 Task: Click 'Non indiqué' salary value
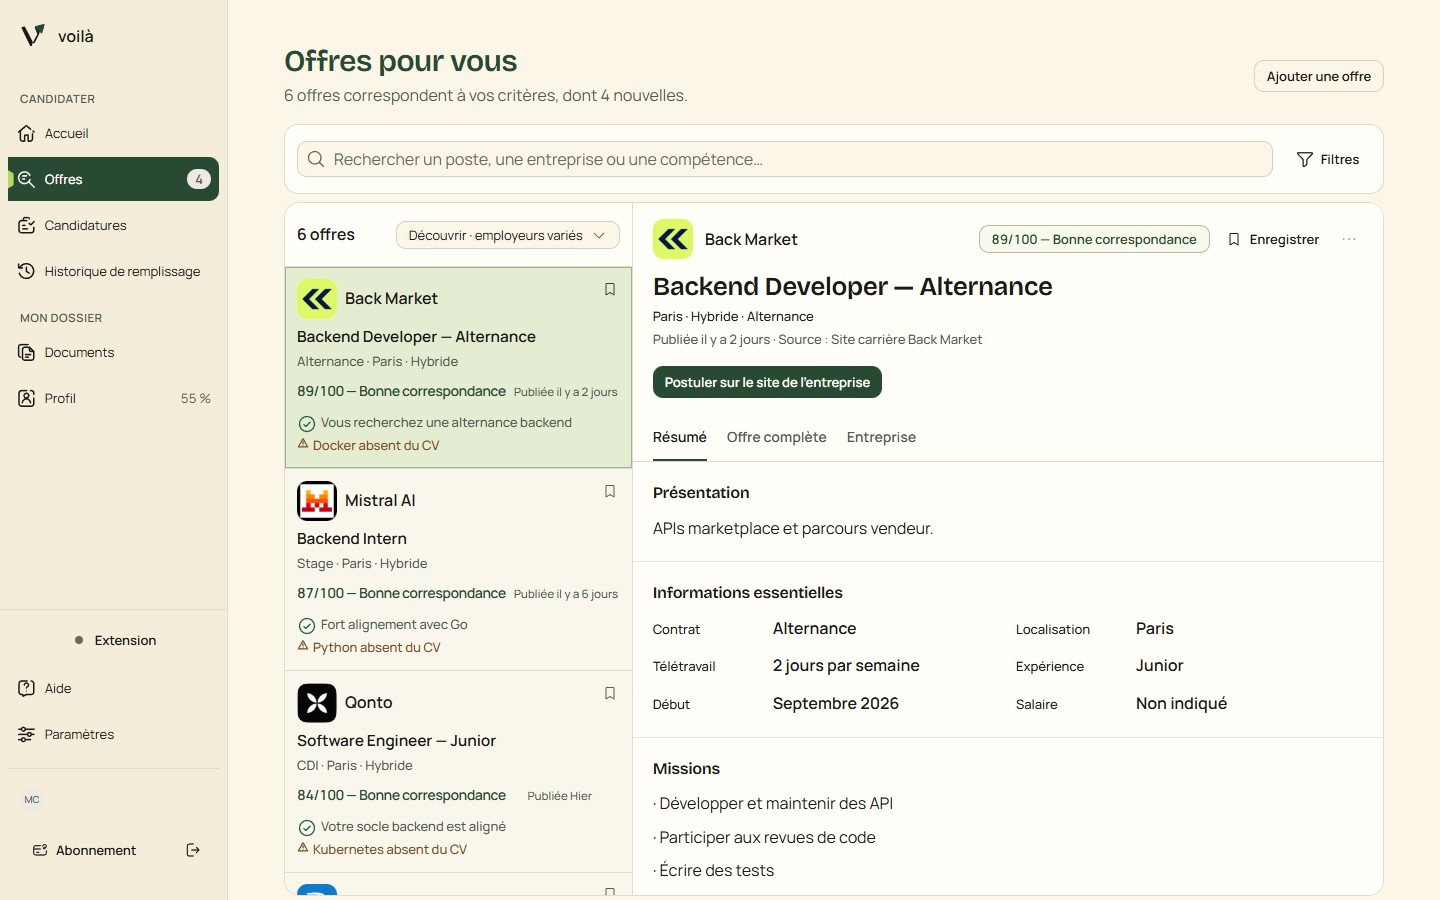tap(1181, 704)
